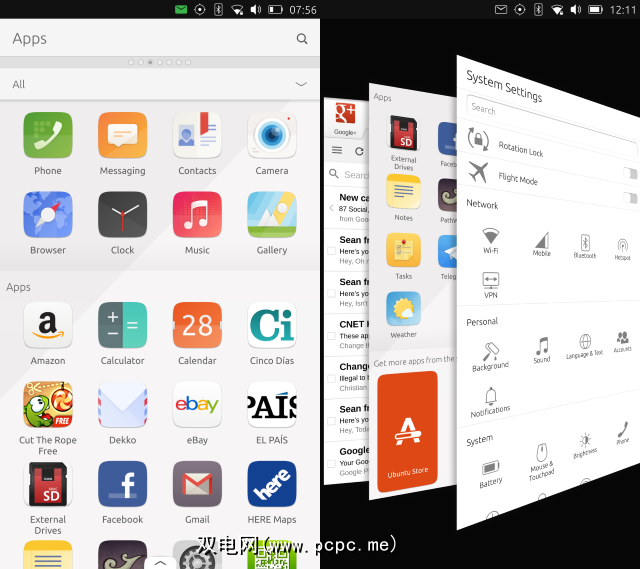Select the third scope page indicator dot
The image size is (640, 569).
tap(150, 62)
